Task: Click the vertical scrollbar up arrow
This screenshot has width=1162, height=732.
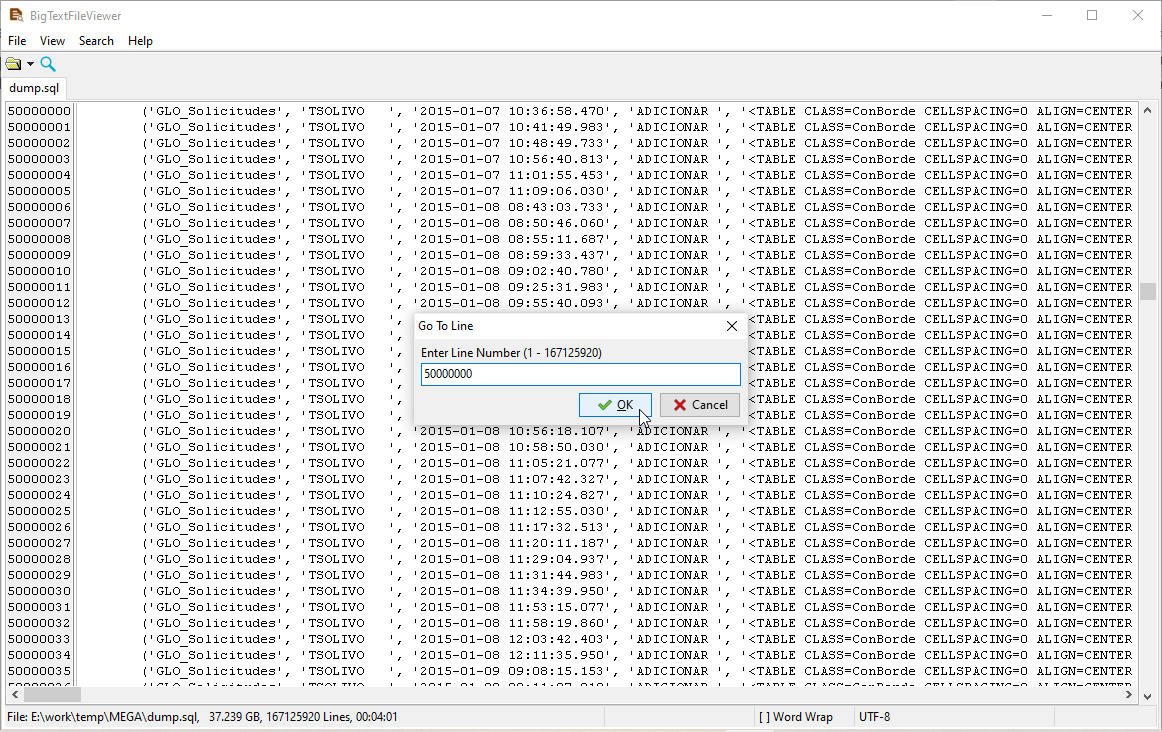Action: (1148, 110)
